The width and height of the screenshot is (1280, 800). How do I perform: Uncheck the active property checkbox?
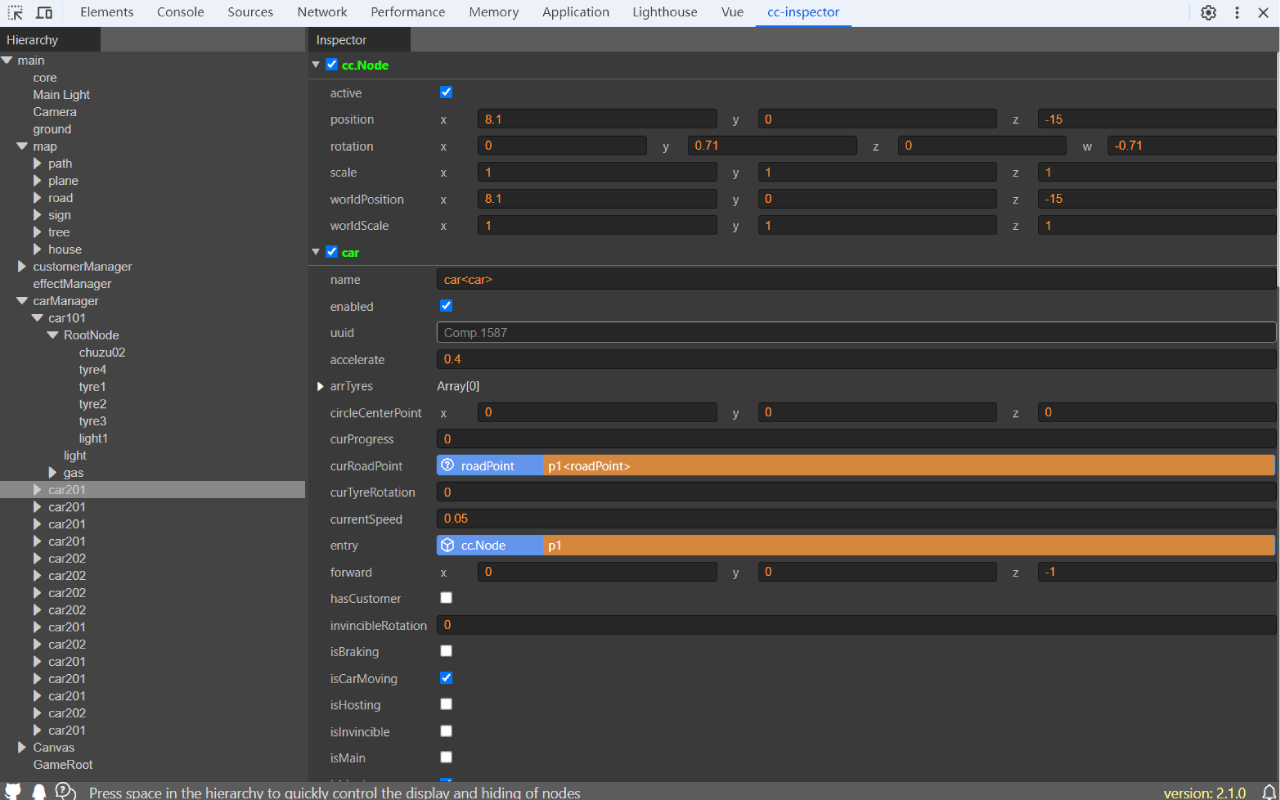pos(445,92)
